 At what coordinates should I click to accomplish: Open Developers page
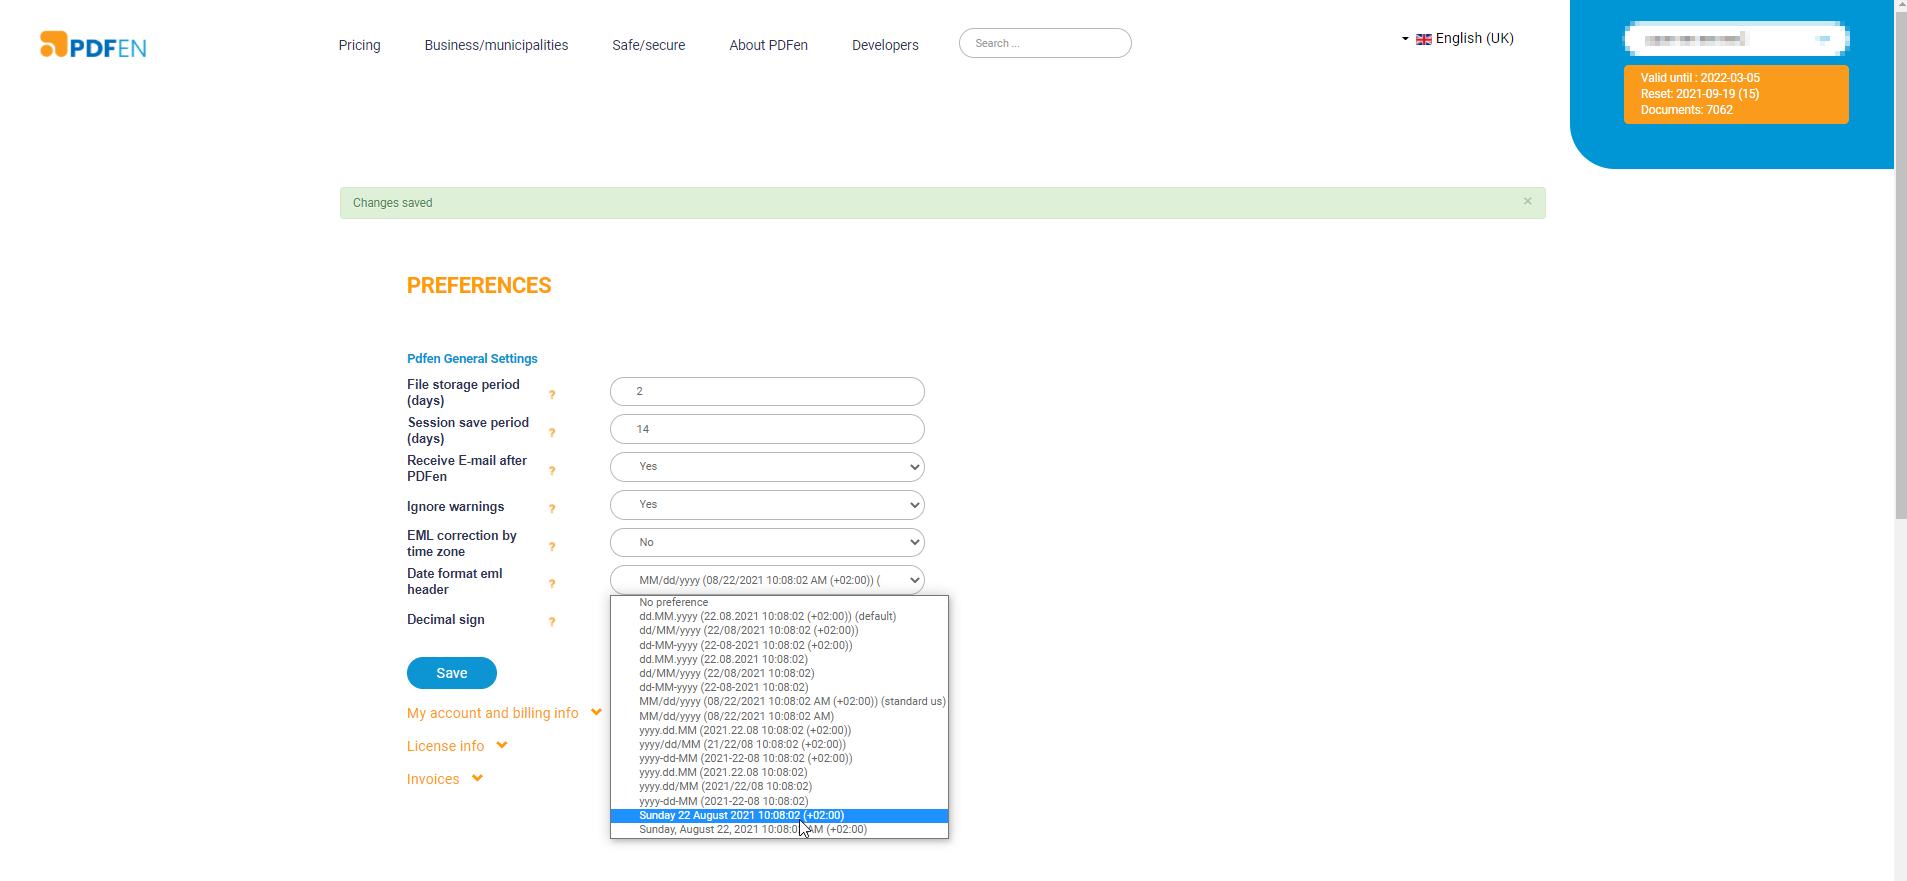click(x=885, y=45)
